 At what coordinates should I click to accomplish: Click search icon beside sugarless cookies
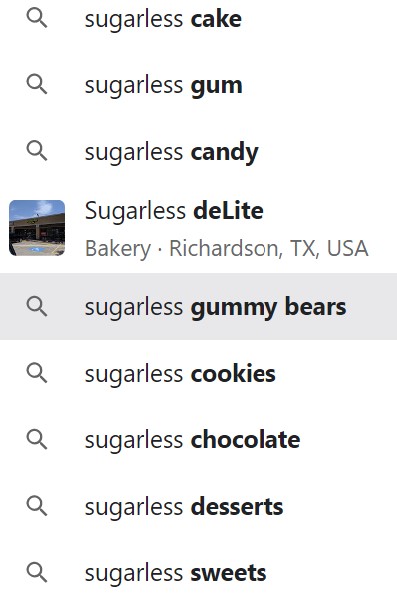(37, 373)
